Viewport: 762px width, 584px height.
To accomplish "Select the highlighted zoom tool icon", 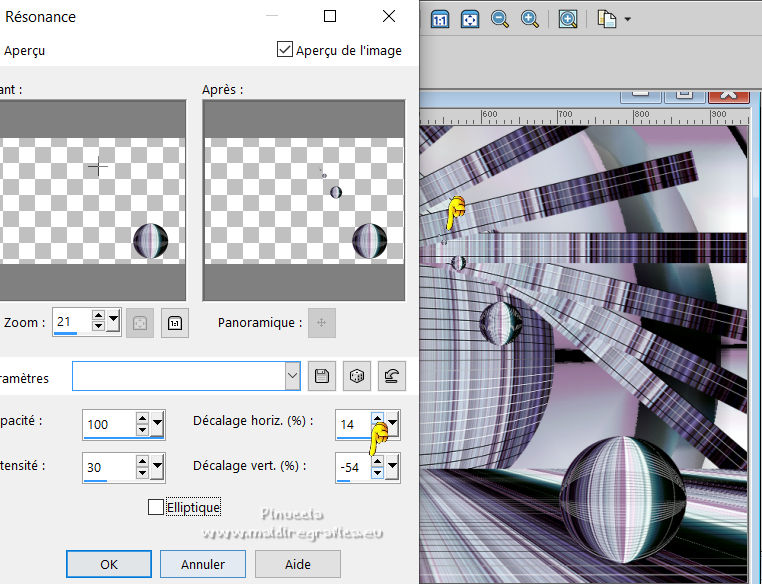I will [x=568, y=19].
